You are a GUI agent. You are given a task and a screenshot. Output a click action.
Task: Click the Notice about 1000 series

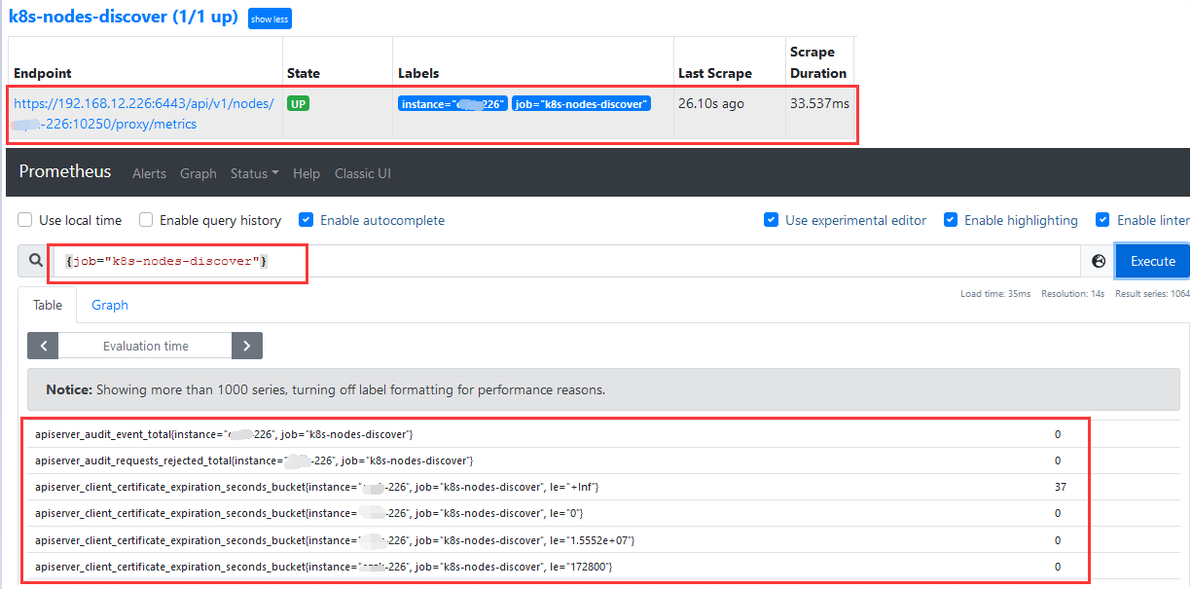[x=604, y=390]
